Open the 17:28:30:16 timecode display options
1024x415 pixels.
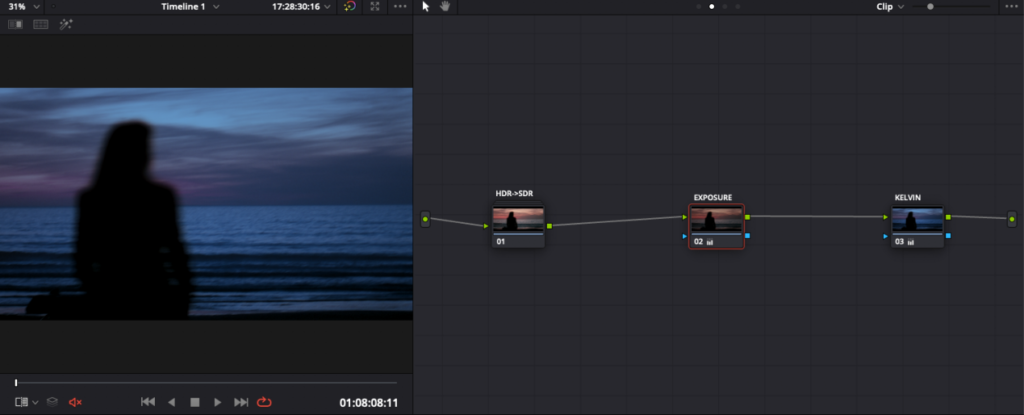301,7
